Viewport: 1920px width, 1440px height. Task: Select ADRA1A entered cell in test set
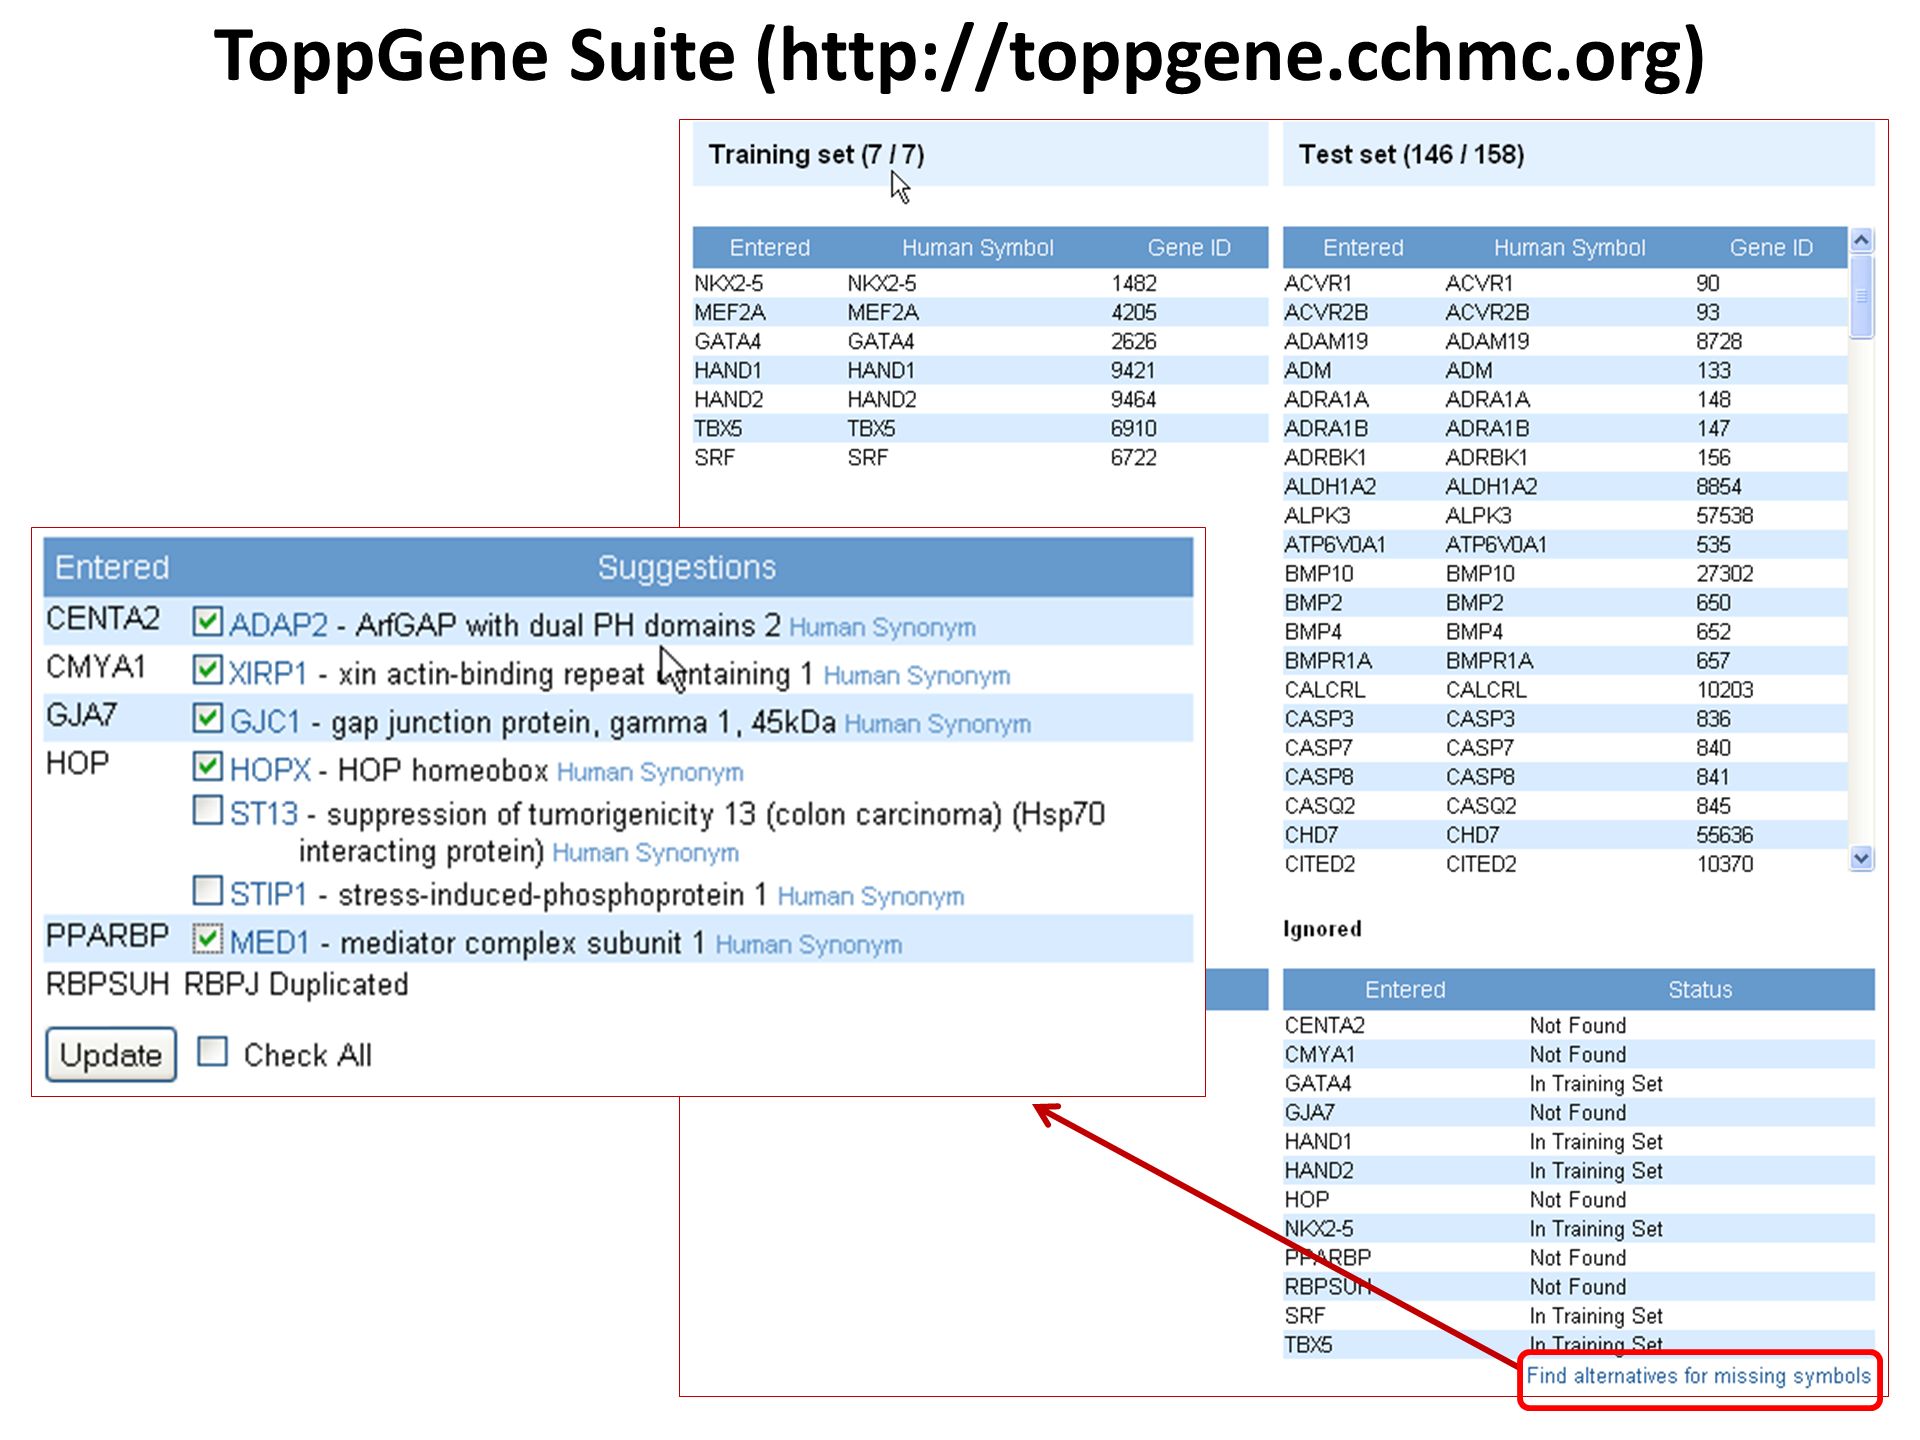coord(1326,399)
